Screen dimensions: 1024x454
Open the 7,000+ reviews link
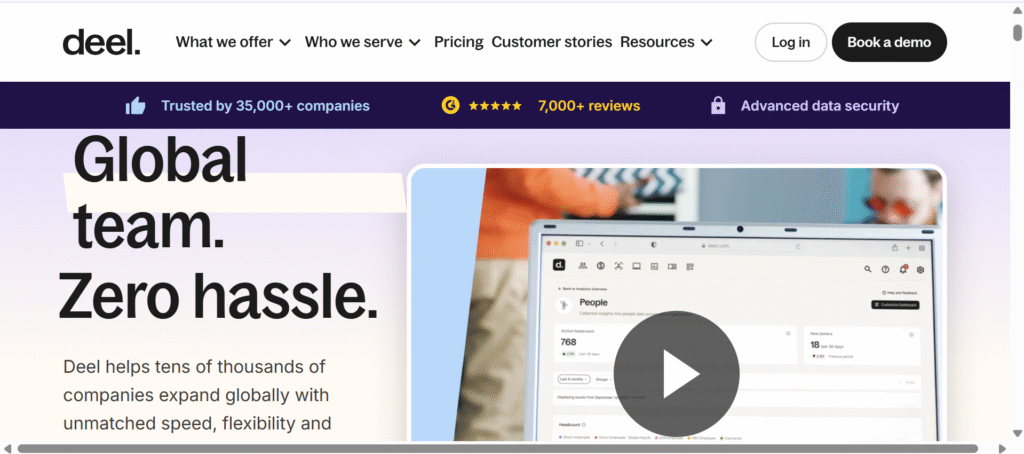588,106
